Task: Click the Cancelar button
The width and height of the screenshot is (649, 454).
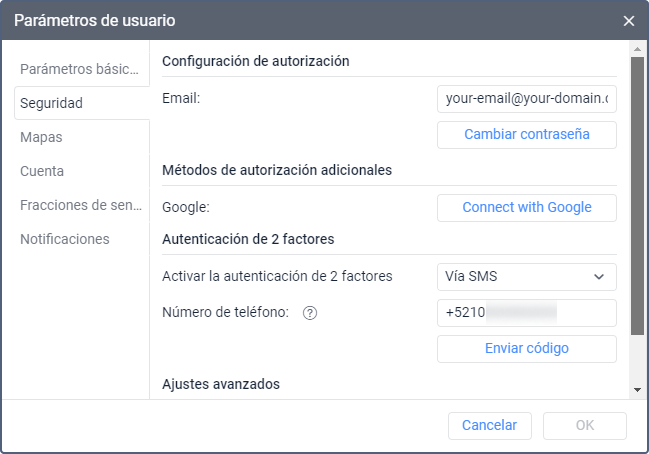Action: [x=489, y=425]
